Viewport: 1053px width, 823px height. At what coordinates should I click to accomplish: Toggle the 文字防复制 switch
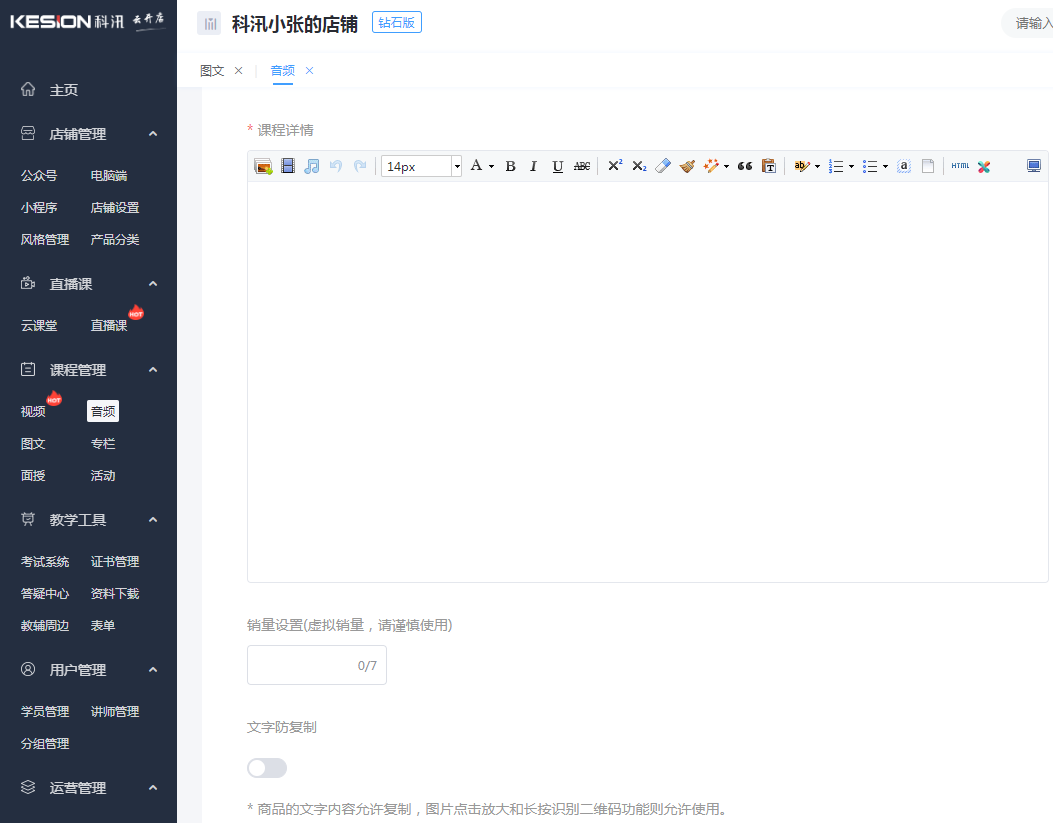tap(266, 765)
